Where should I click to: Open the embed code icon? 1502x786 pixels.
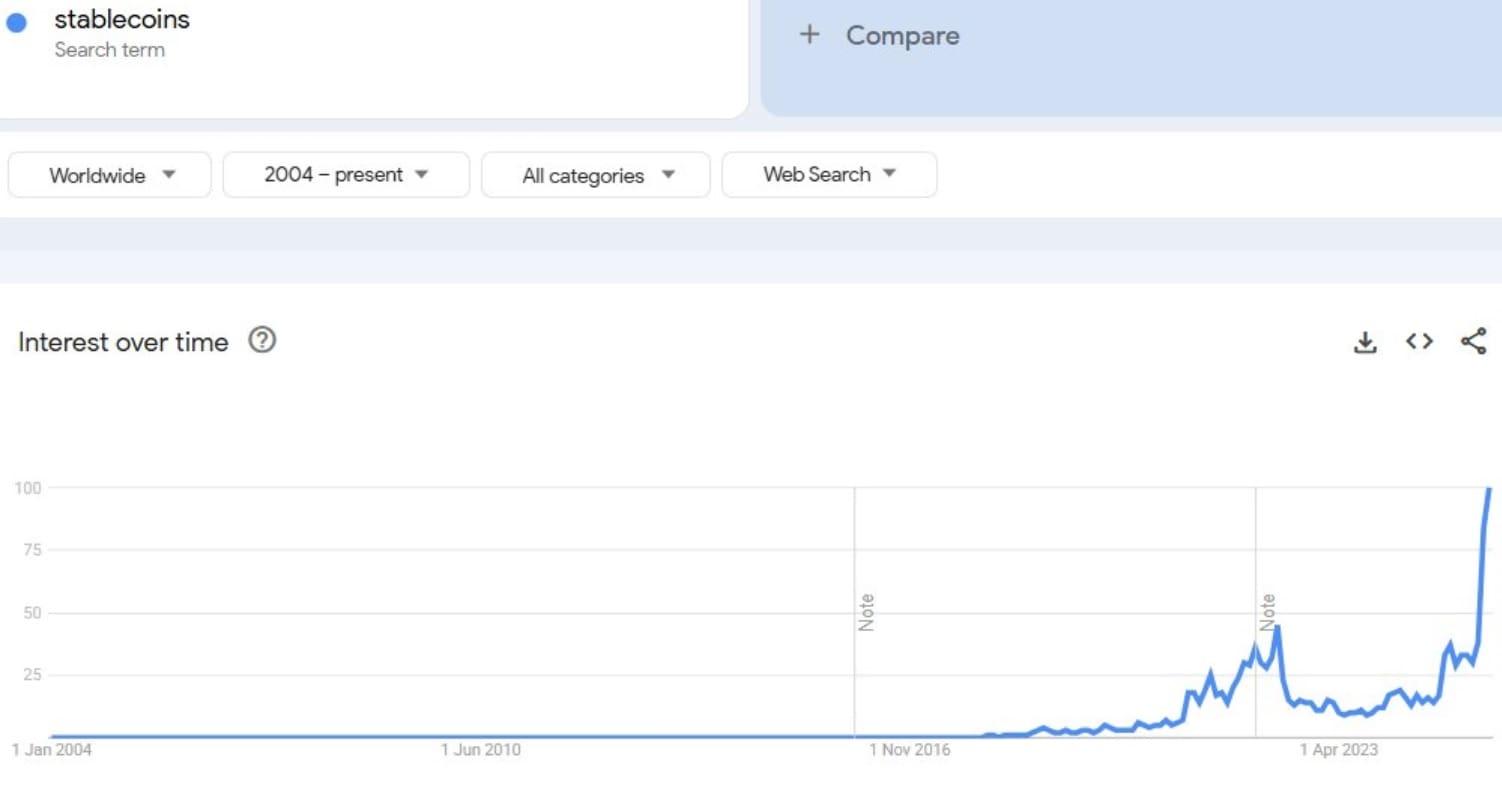1419,342
